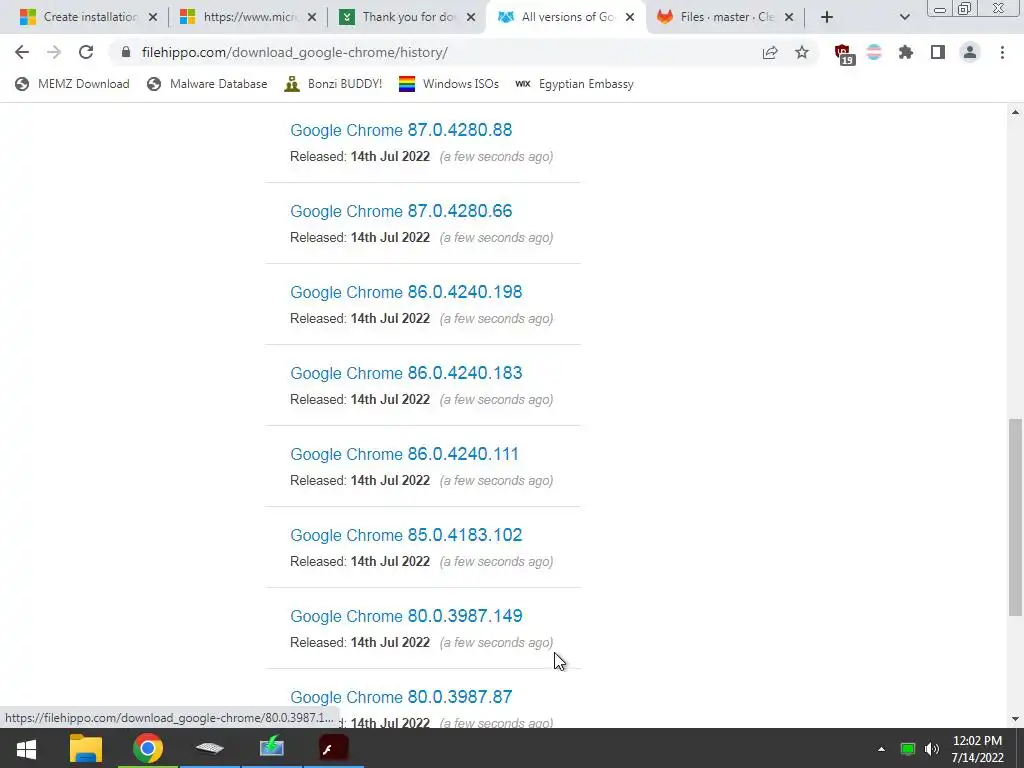
Task: Close the 'Create installation' tab
Action: 153,17
